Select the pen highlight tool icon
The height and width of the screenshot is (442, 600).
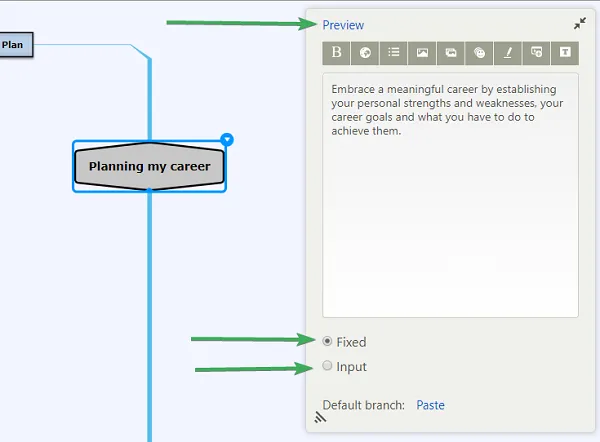[508, 53]
